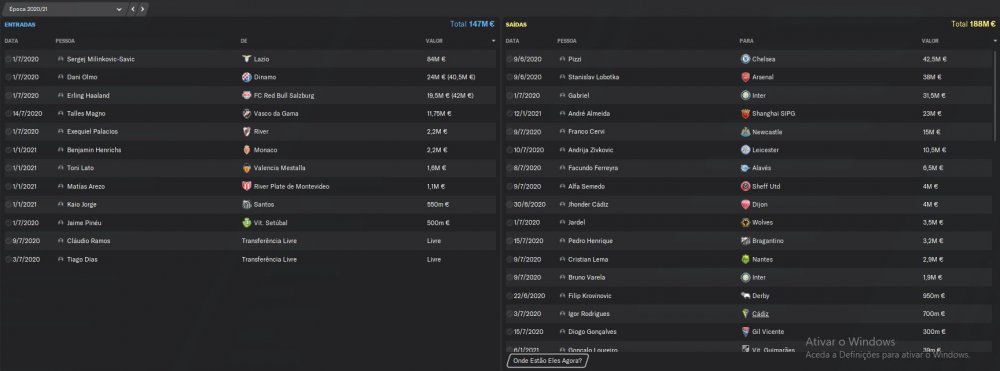Select radio circle for Sergej Milinkovic-Savic row
1000x371 pixels.
(8, 59)
